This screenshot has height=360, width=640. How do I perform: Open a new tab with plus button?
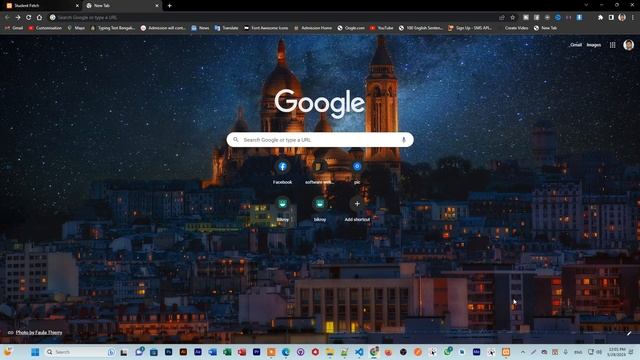[x=169, y=6]
